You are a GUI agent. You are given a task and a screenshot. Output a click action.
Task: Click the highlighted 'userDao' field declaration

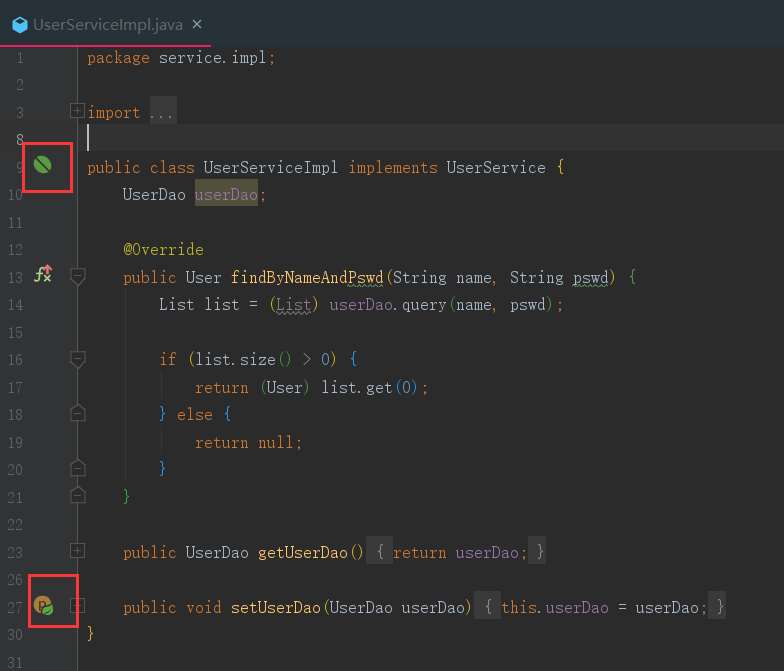(226, 194)
